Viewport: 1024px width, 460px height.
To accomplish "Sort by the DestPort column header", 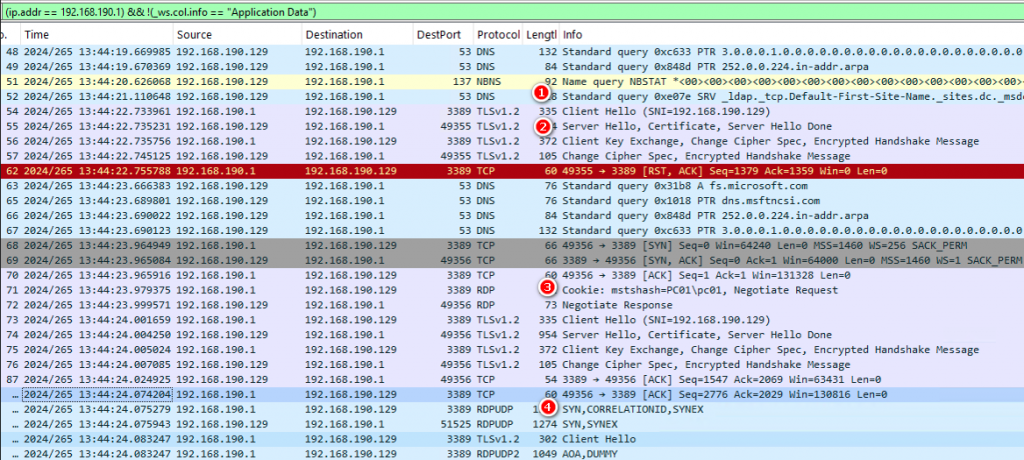I will click(443, 35).
